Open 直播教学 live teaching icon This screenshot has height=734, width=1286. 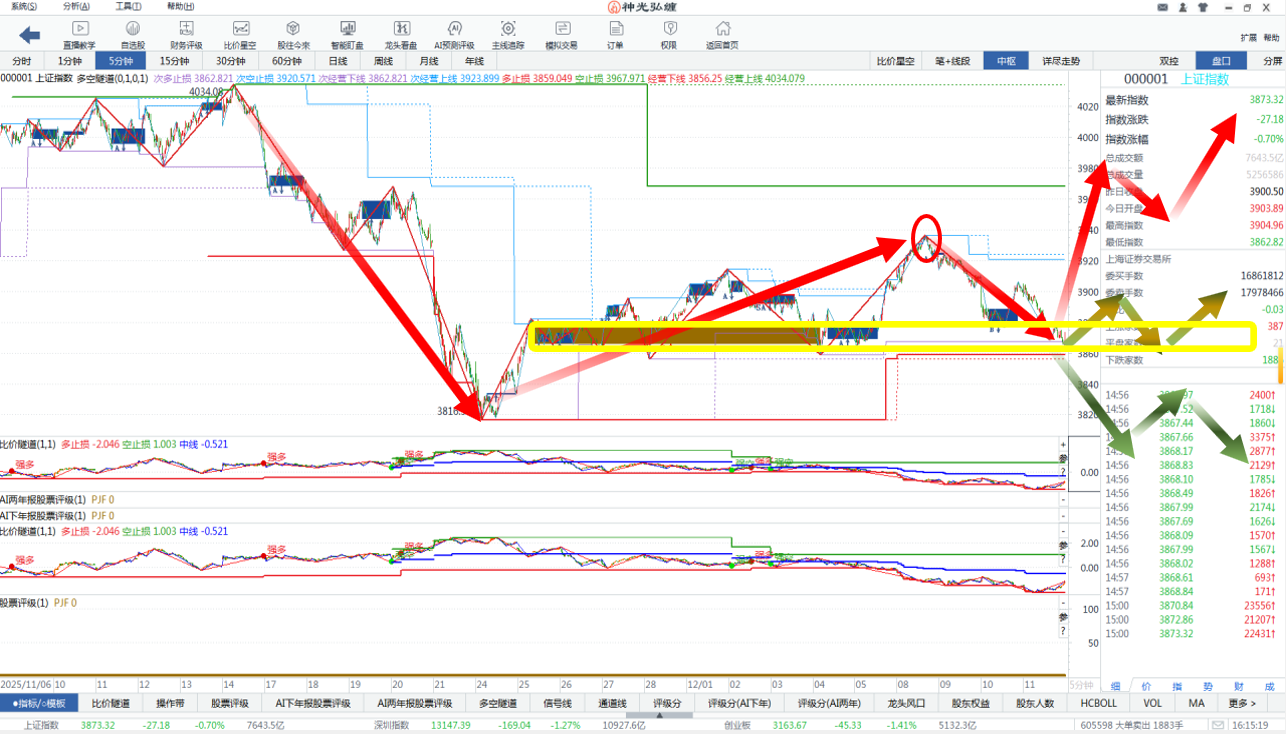point(80,34)
